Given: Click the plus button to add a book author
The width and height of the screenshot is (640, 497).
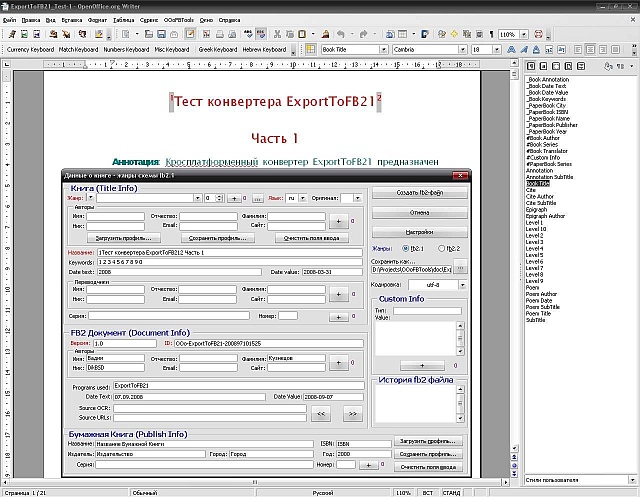Looking at the screenshot, I should pos(337,221).
